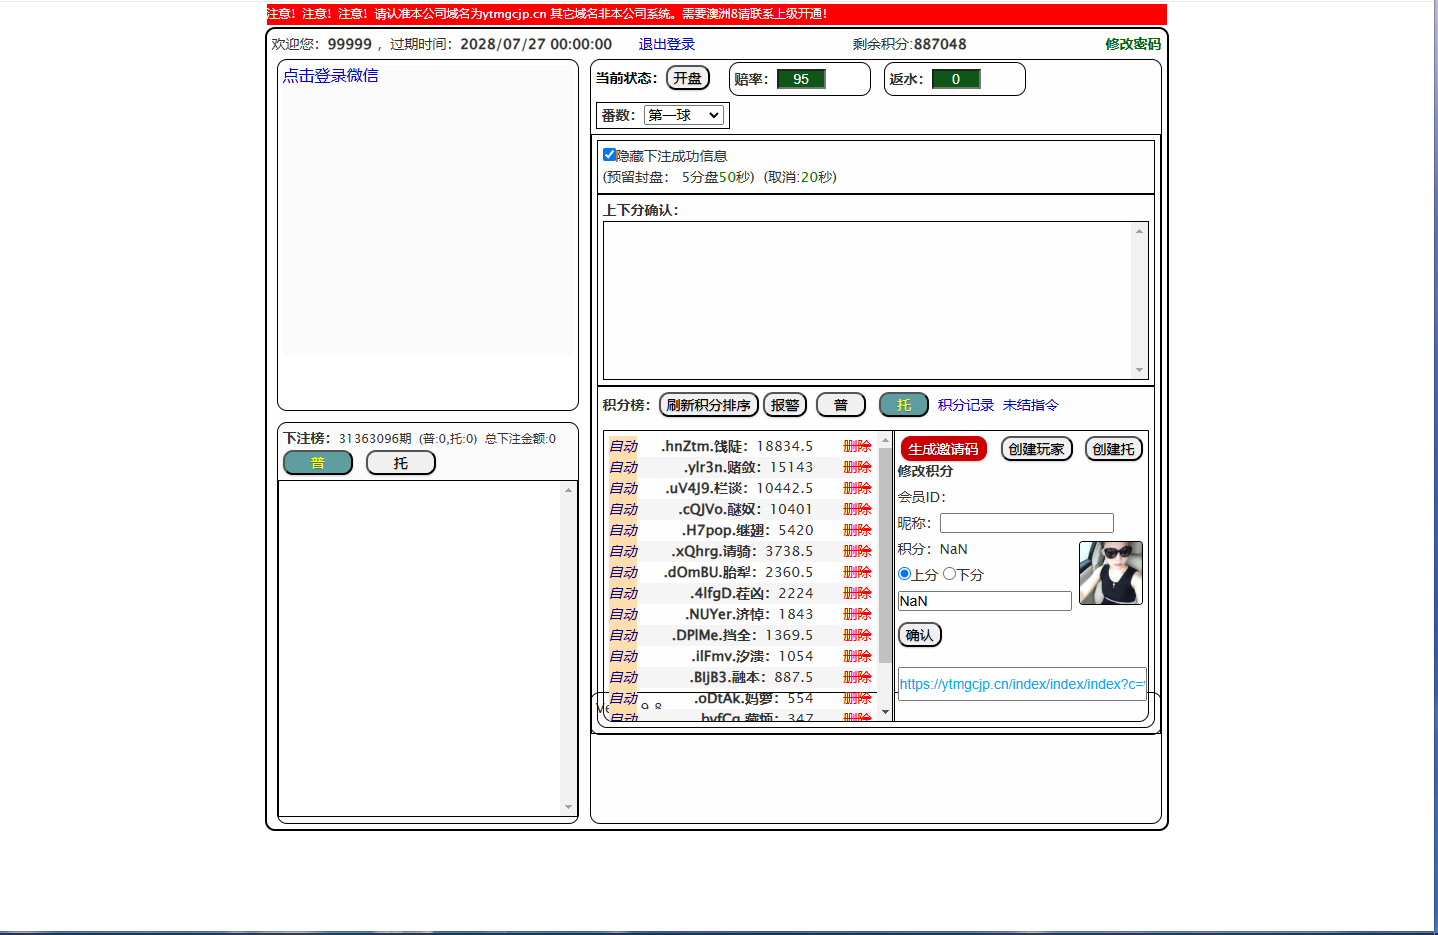Screen dimensions: 1438x935
Task: Click 自动 on the .uV4J9 row
Action: (623, 488)
